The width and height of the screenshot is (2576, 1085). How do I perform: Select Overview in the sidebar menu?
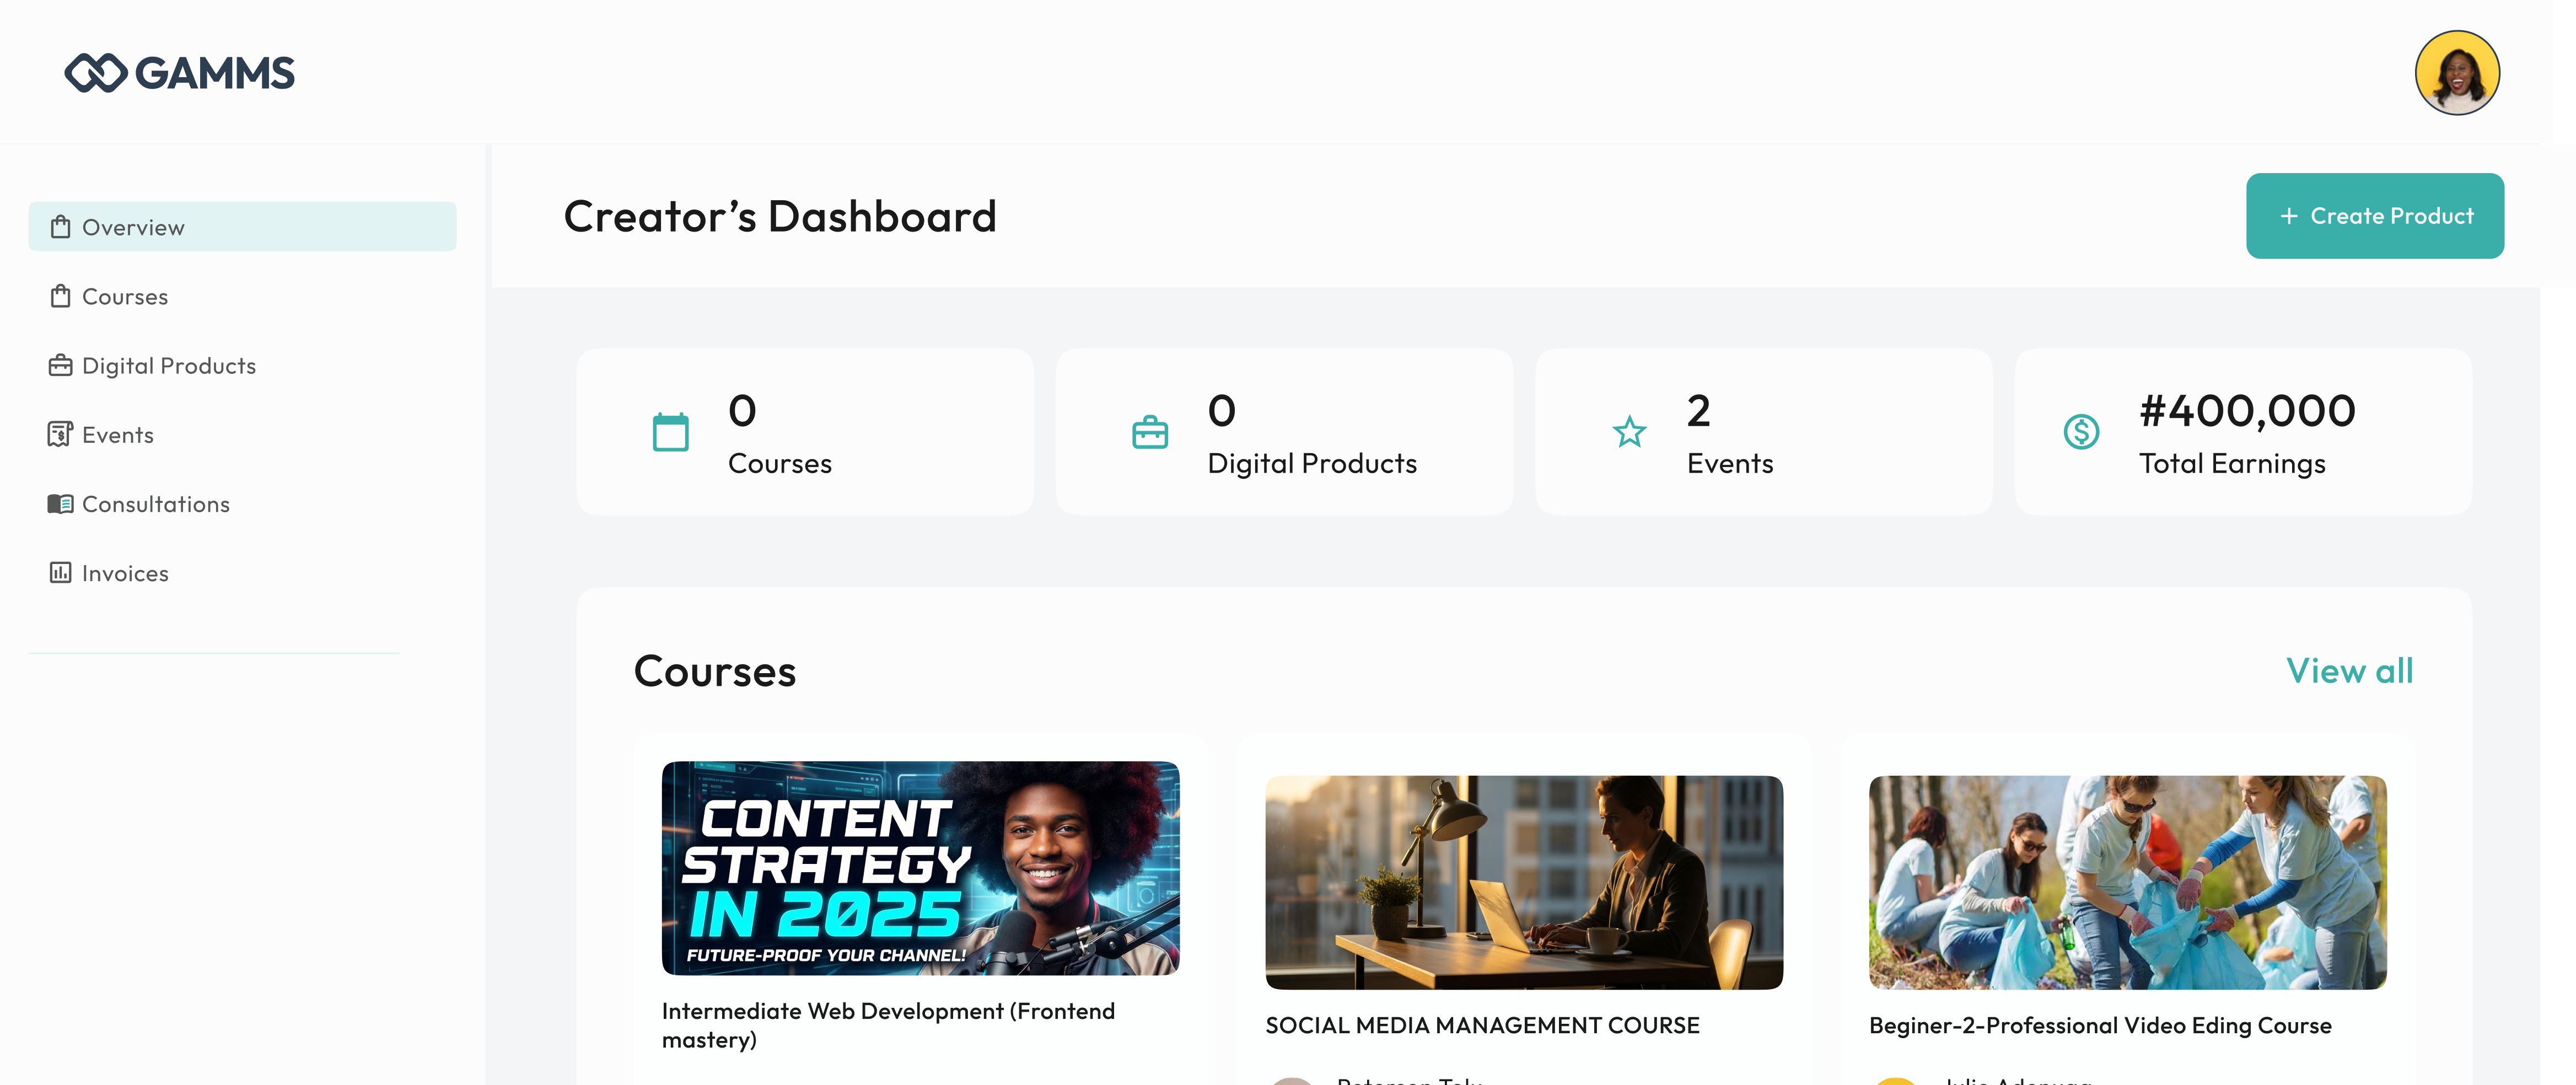coord(242,227)
